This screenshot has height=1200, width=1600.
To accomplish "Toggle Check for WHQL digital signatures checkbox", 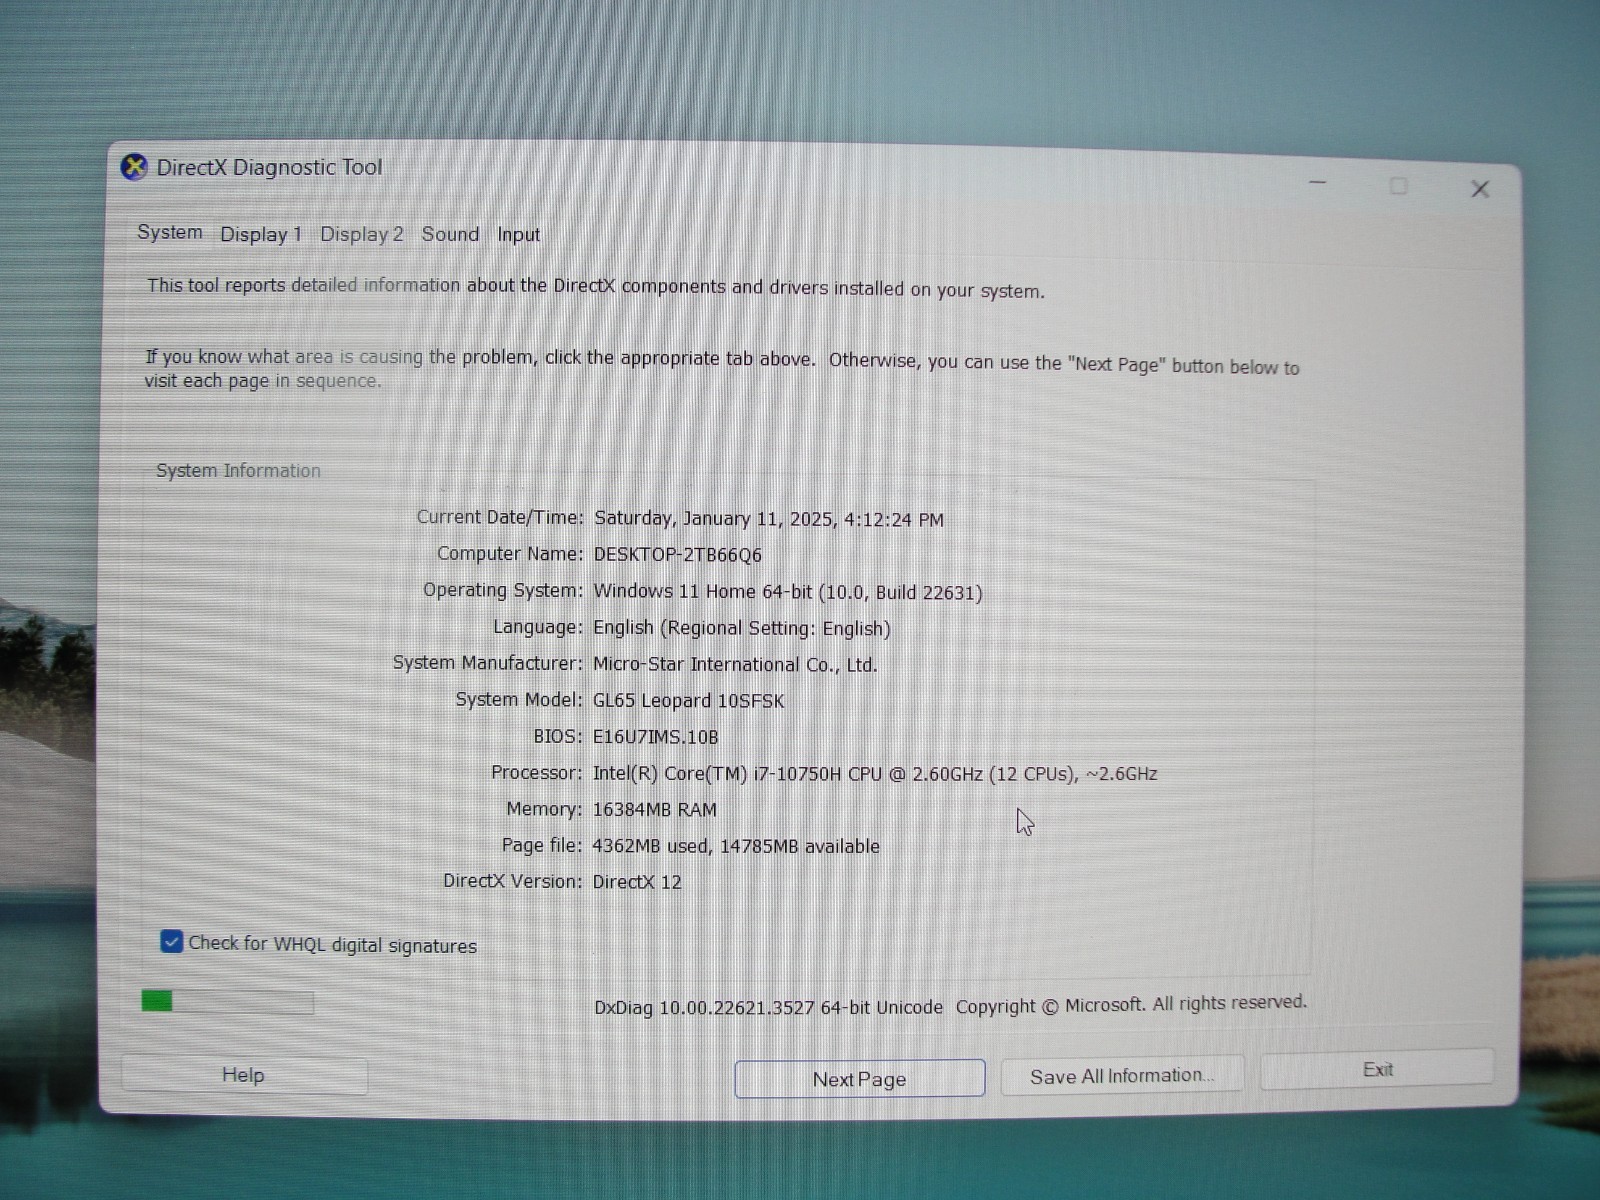I will [x=172, y=942].
